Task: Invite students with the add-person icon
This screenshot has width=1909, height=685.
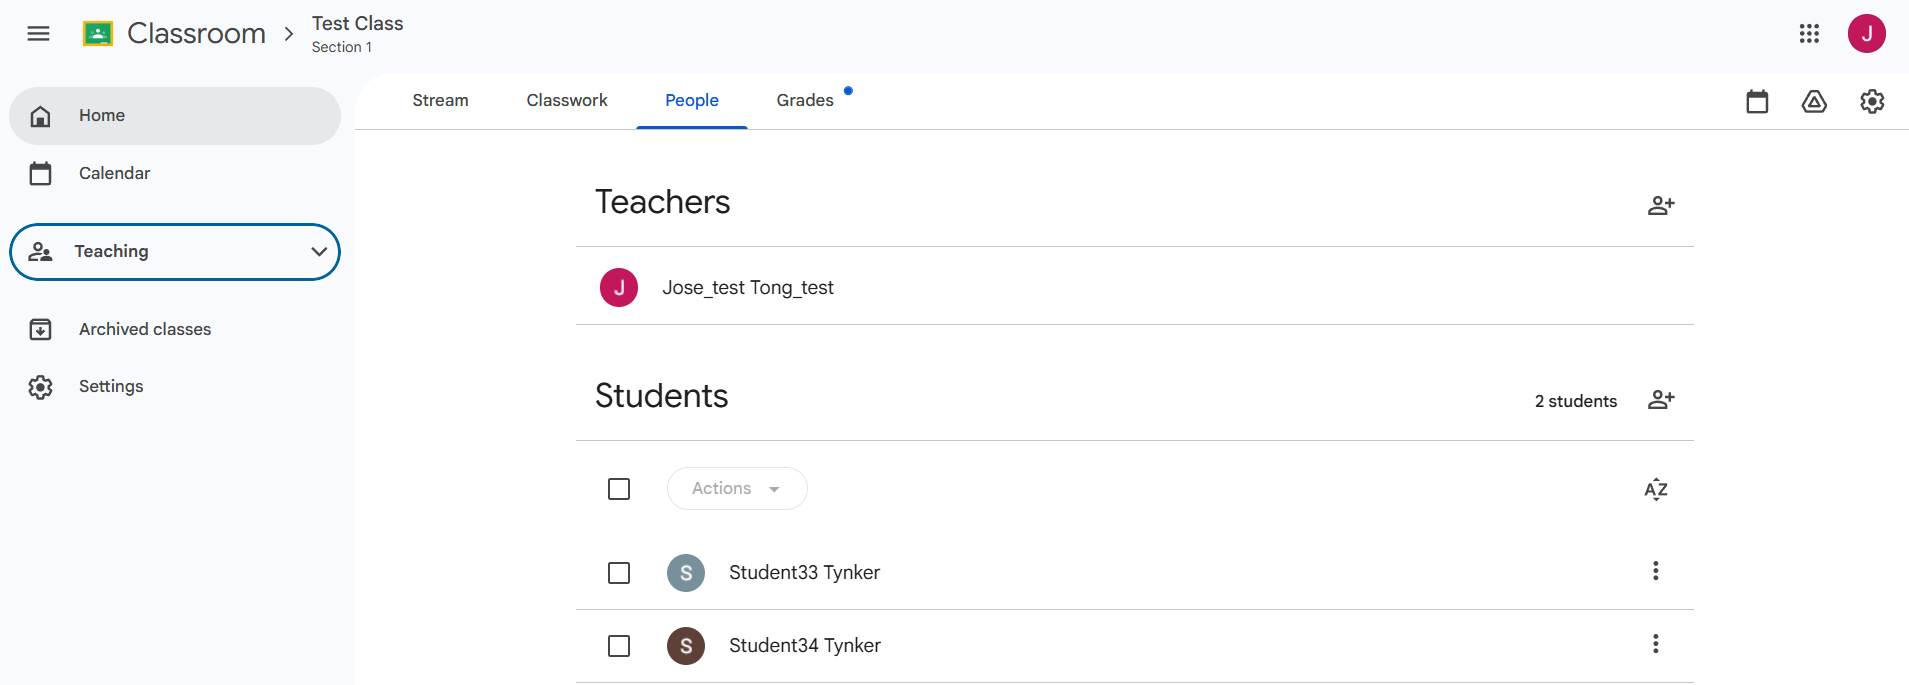Action: [1661, 400]
